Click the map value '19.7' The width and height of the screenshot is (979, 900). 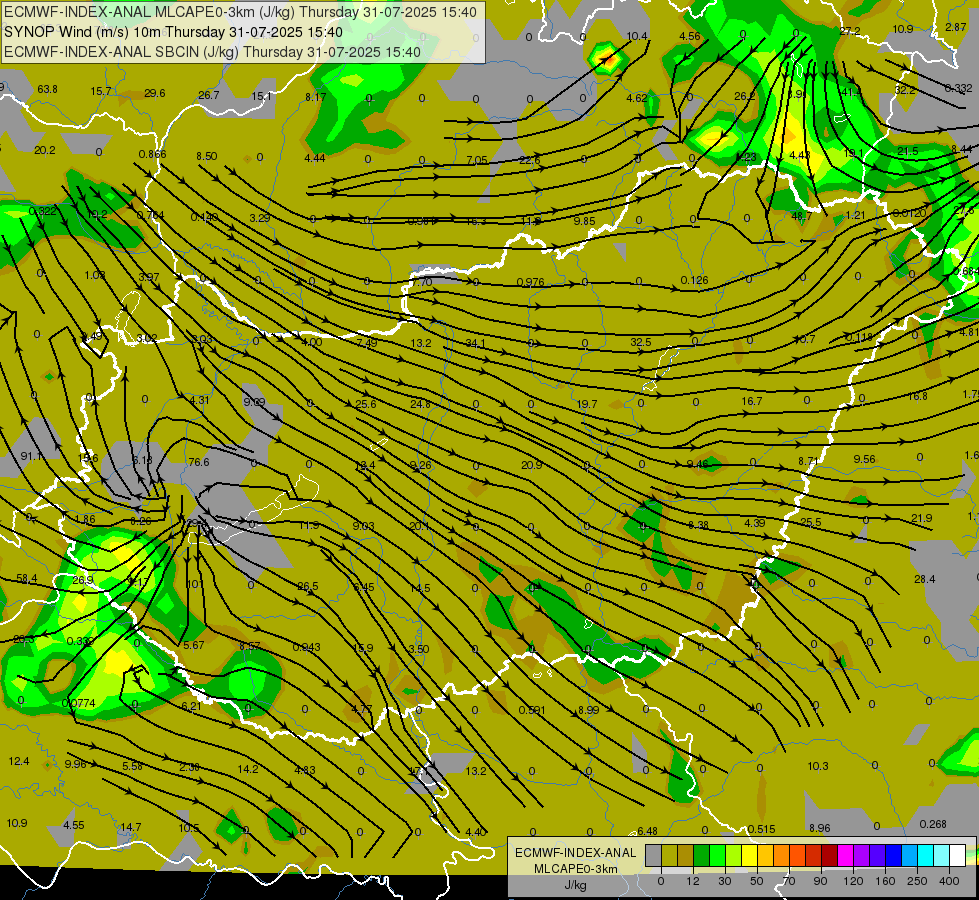[587, 405]
